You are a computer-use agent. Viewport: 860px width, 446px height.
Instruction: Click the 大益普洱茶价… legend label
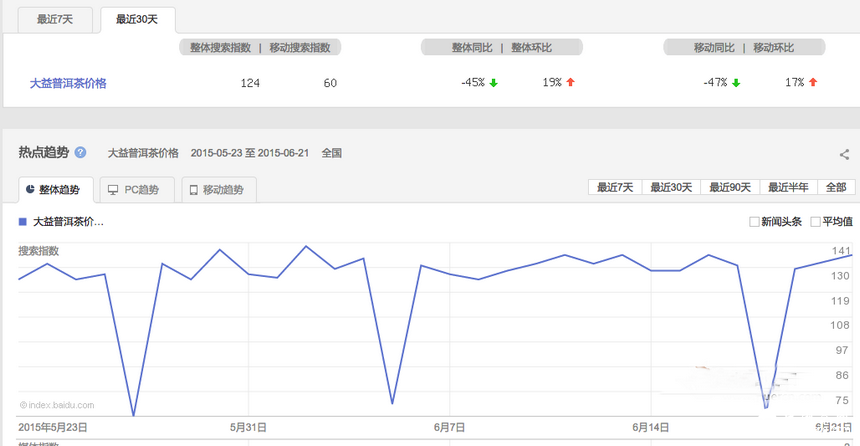tap(69, 222)
